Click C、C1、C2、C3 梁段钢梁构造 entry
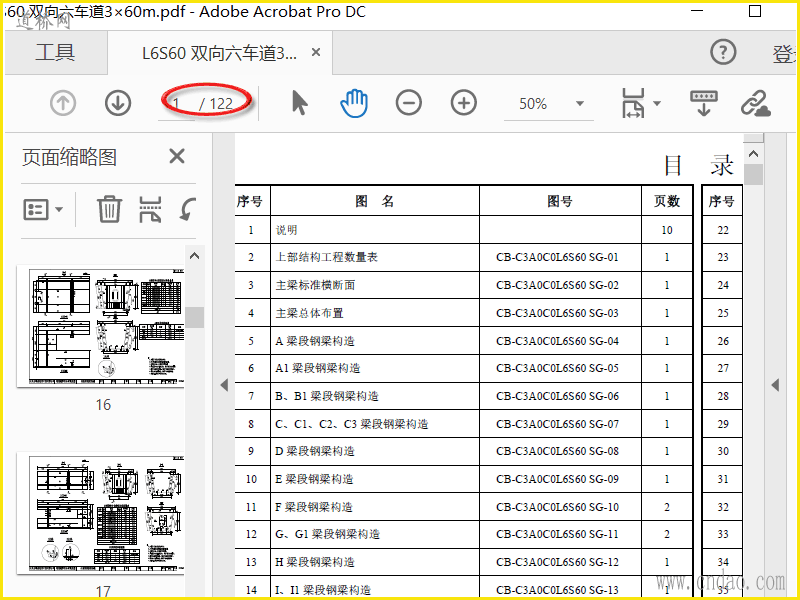The image size is (800, 600). pos(352,423)
